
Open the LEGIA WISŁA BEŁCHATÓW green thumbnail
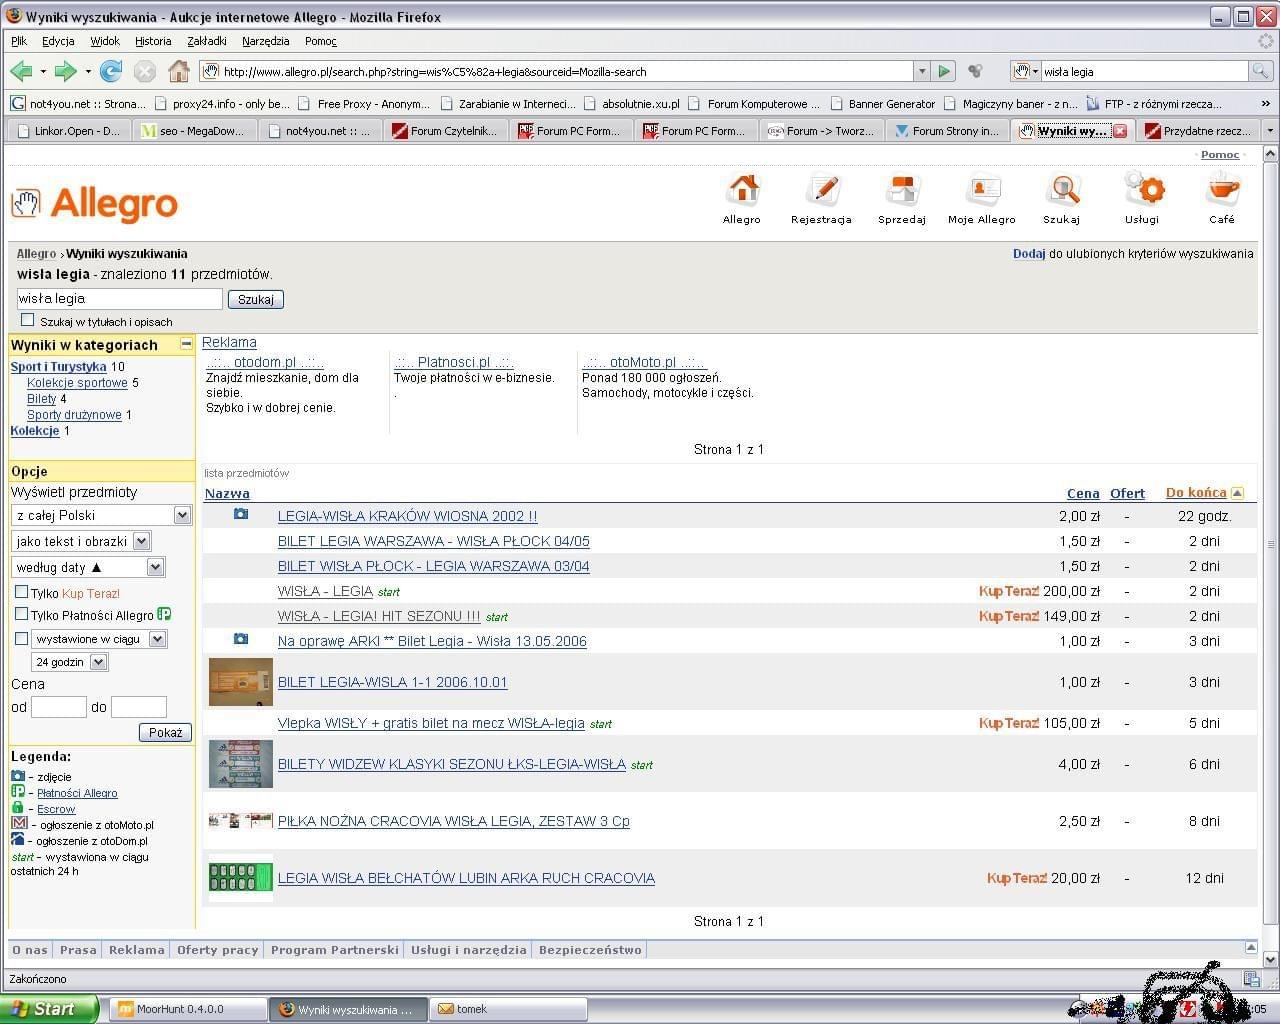pos(241,878)
